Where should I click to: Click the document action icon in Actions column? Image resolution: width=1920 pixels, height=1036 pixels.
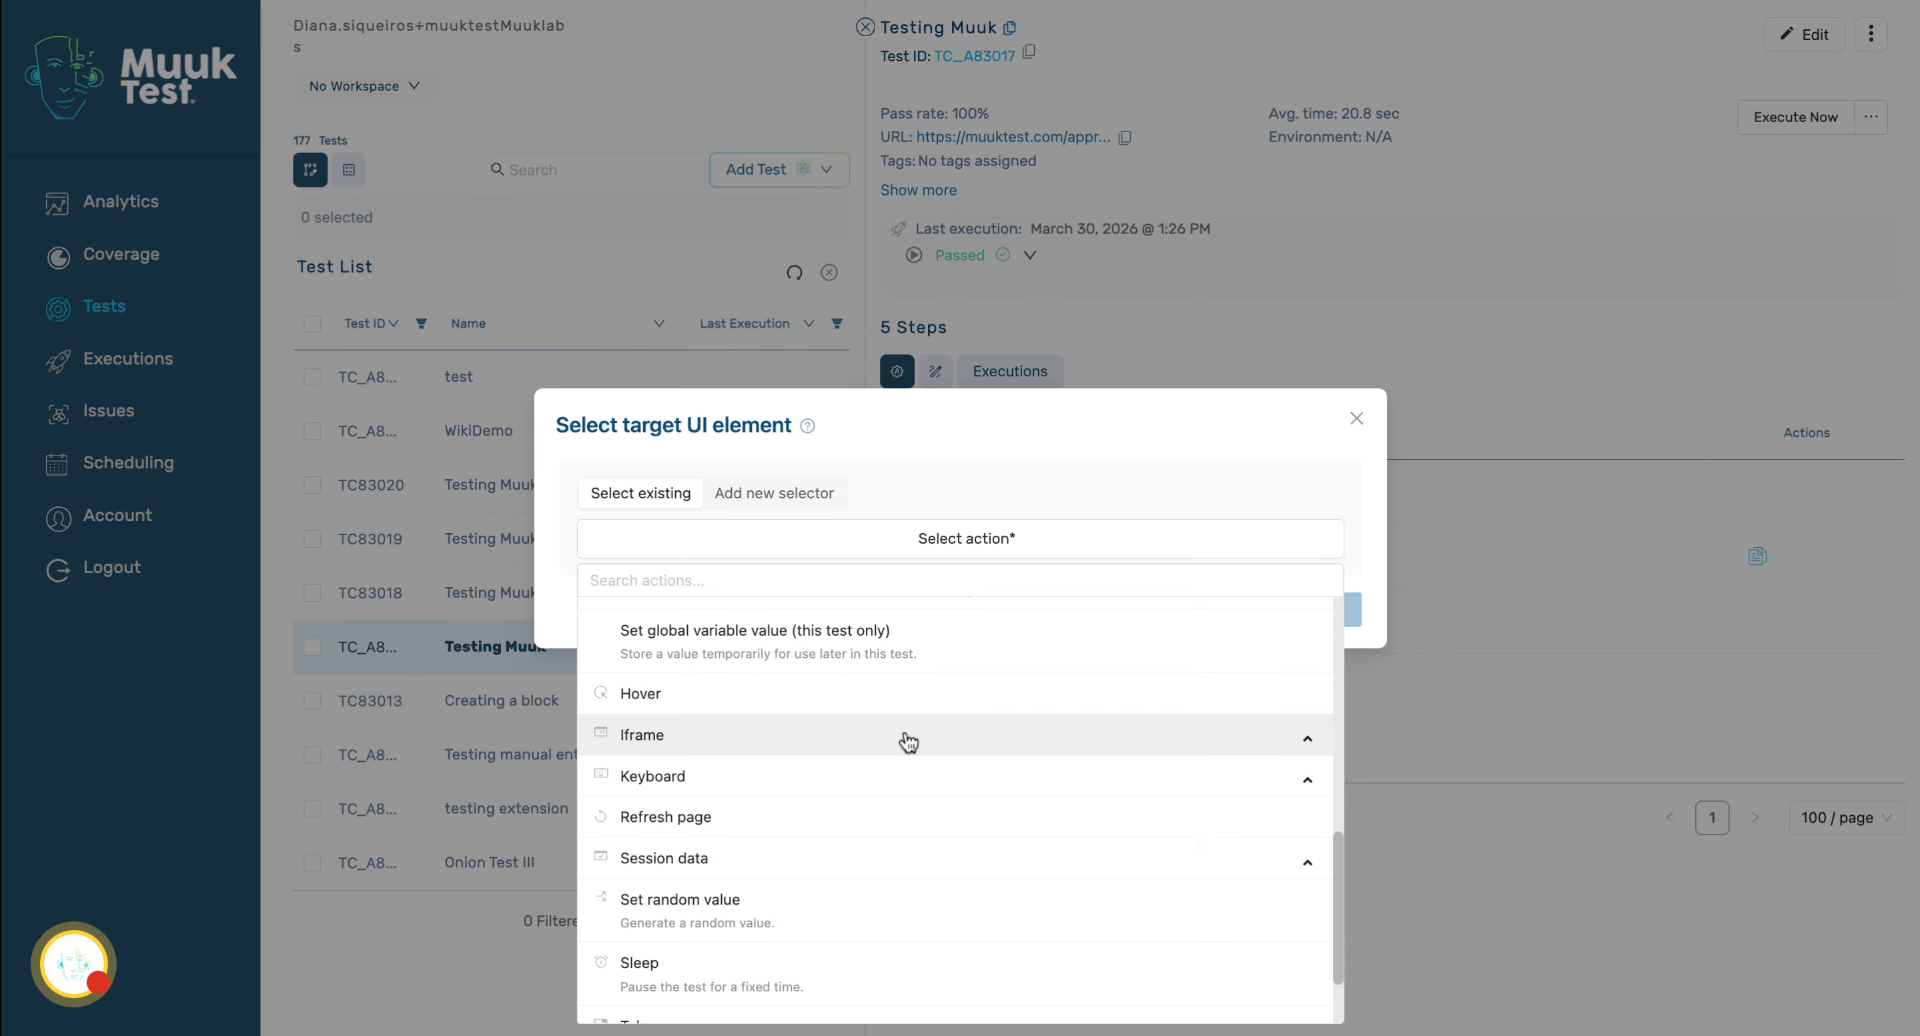tap(1758, 556)
